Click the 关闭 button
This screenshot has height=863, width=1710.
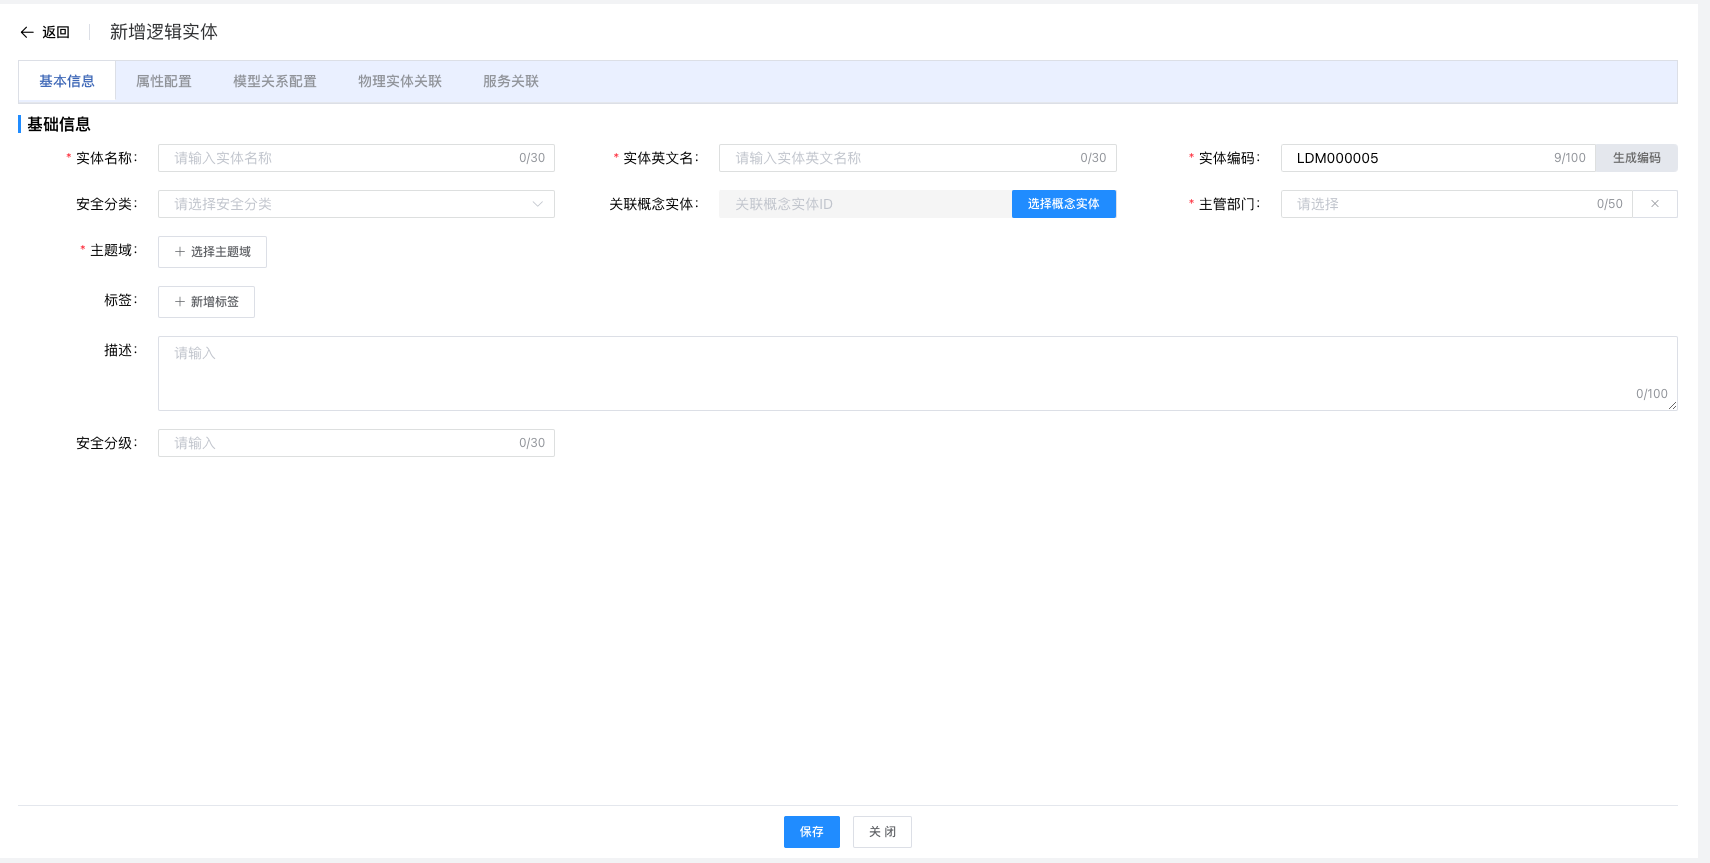pos(882,832)
